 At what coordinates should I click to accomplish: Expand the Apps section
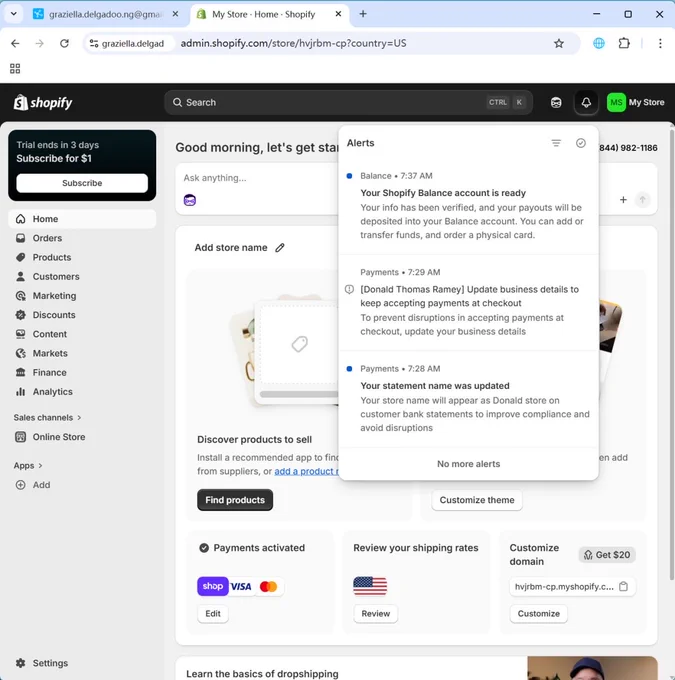click(28, 466)
